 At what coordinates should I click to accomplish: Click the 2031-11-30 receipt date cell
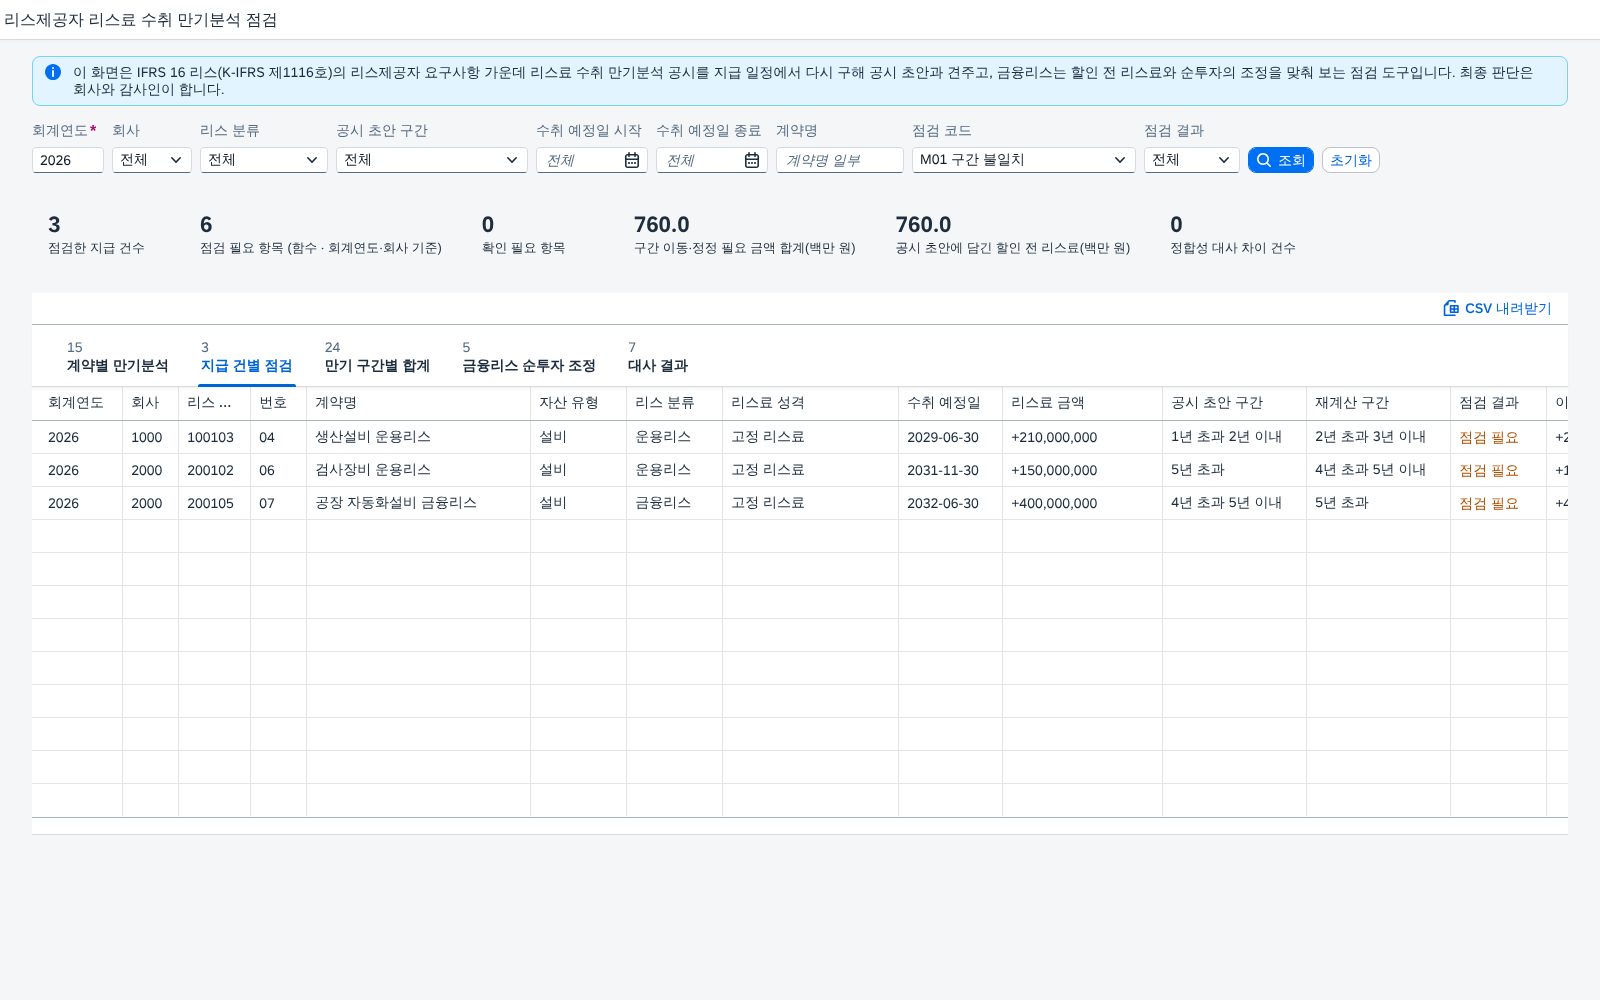tap(950, 470)
